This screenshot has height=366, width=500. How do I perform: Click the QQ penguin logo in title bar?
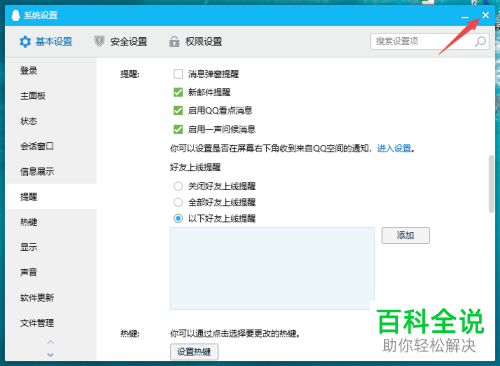tap(16, 15)
